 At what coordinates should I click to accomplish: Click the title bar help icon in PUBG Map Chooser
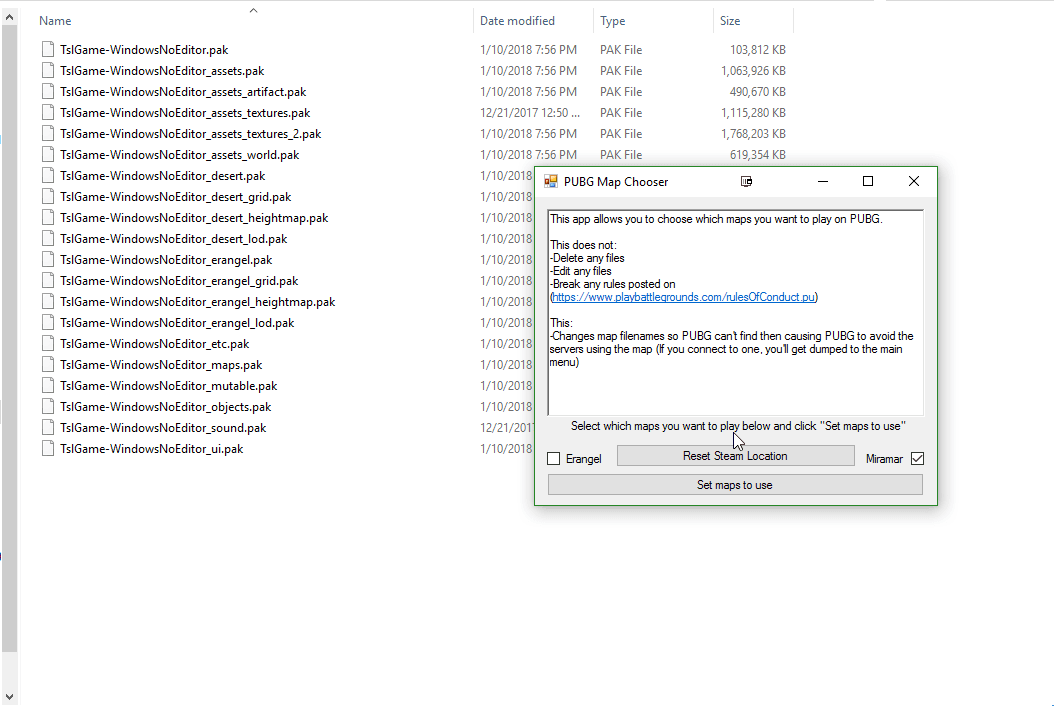coord(746,182)
